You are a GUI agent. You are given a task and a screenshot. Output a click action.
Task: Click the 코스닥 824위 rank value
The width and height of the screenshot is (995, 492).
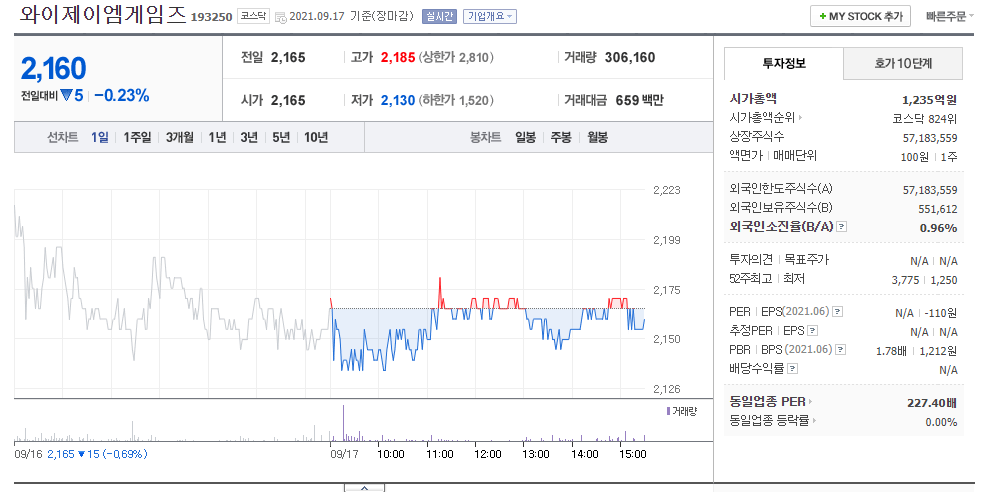coord(925,119)
